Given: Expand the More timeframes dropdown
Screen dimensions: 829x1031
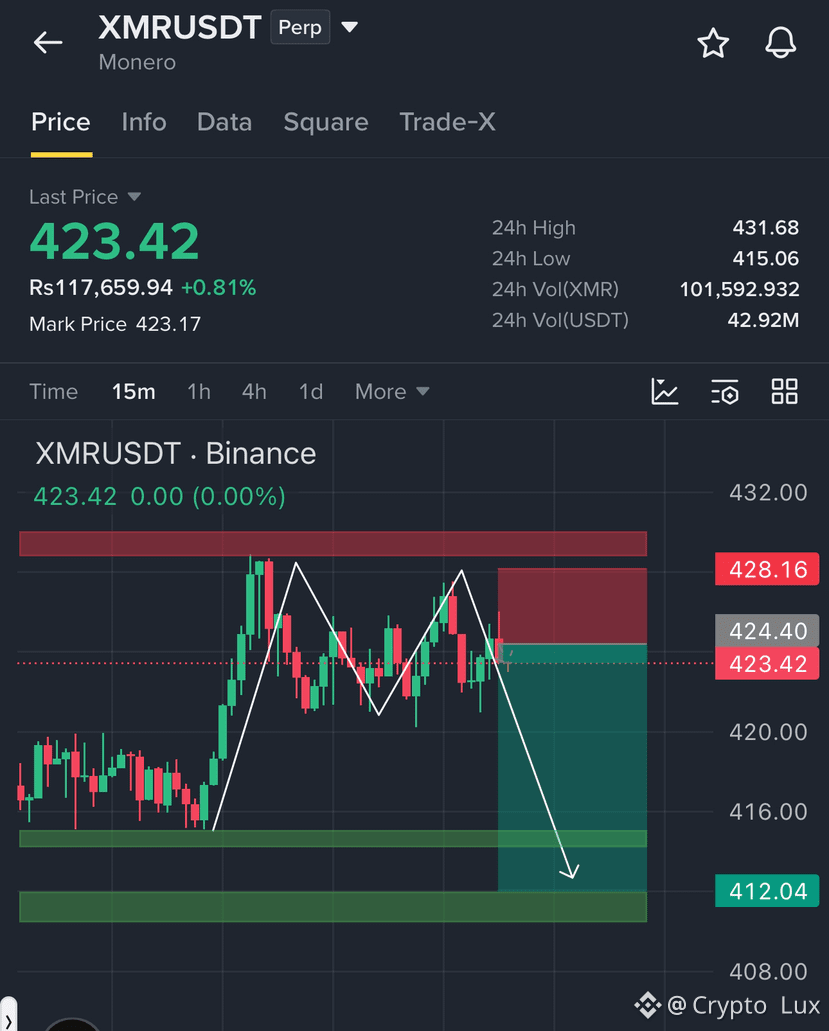Looking at the screenshot, I should pyautogui.click(x=392, y=392).
